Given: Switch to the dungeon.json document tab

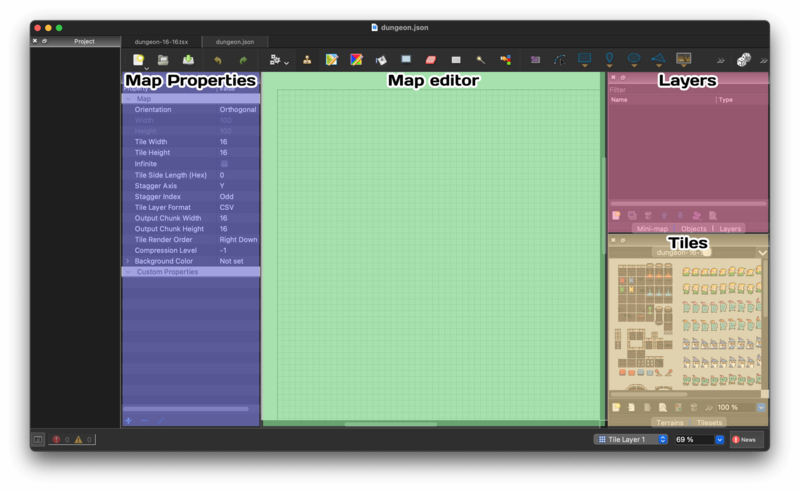Looking at the screenshot, I should click(235, 42).
